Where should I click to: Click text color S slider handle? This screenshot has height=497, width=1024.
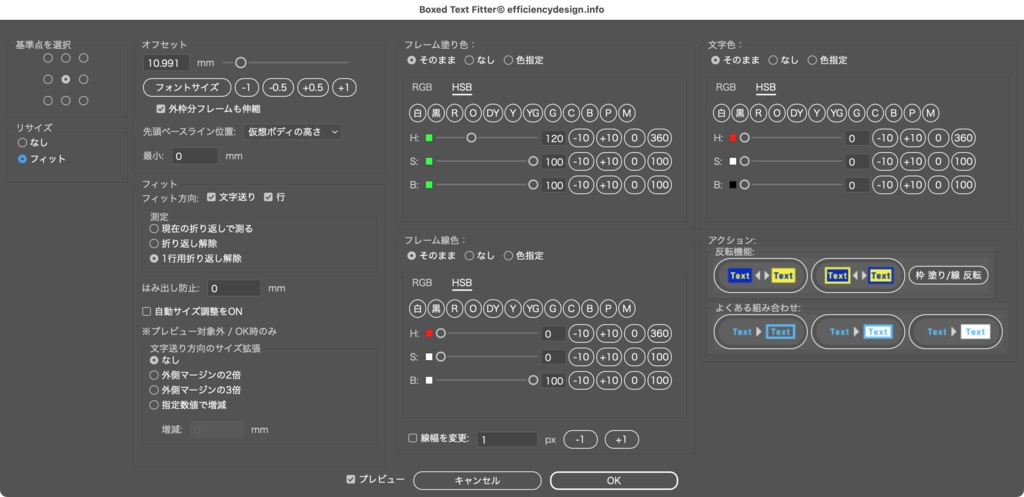744,161
